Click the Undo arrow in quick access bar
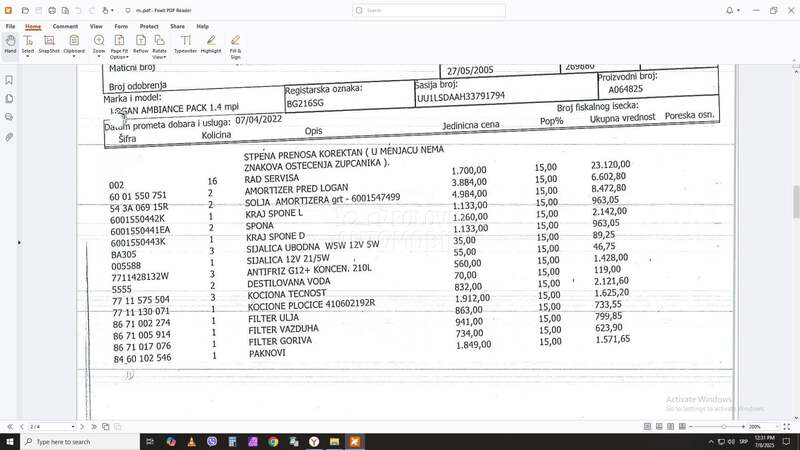Viewport: 800px width, 450px height. point(79,10)
